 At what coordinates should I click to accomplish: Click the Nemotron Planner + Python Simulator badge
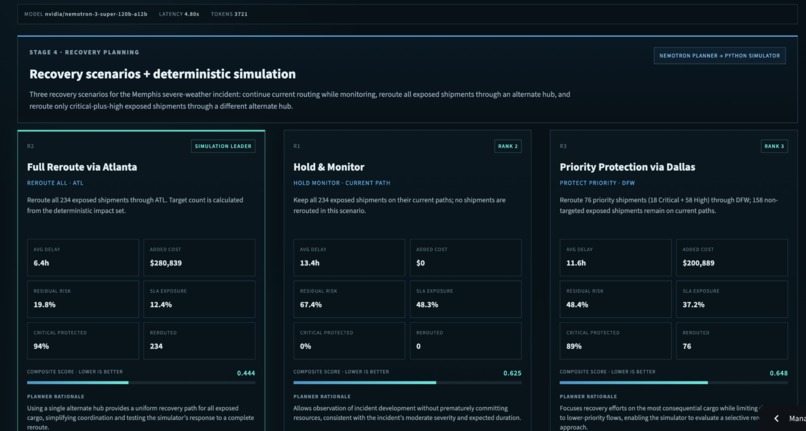pyautogui.click(x=719, y=56)
